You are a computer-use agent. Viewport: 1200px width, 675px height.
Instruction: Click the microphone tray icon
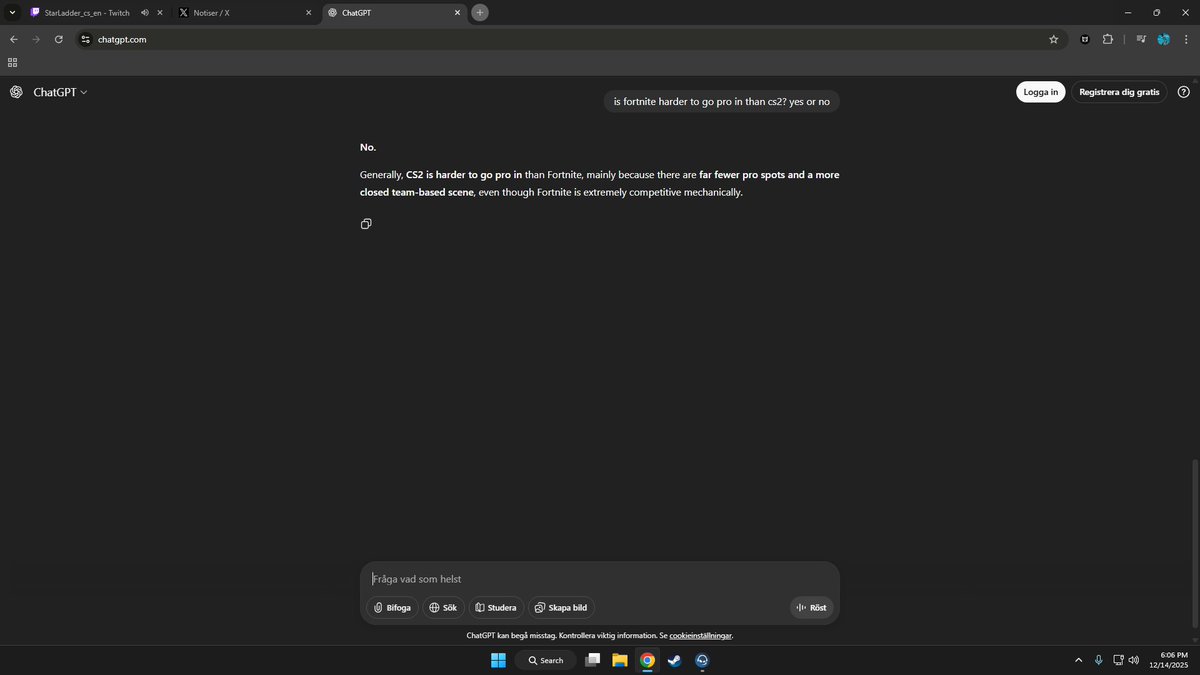[1098, 660]
